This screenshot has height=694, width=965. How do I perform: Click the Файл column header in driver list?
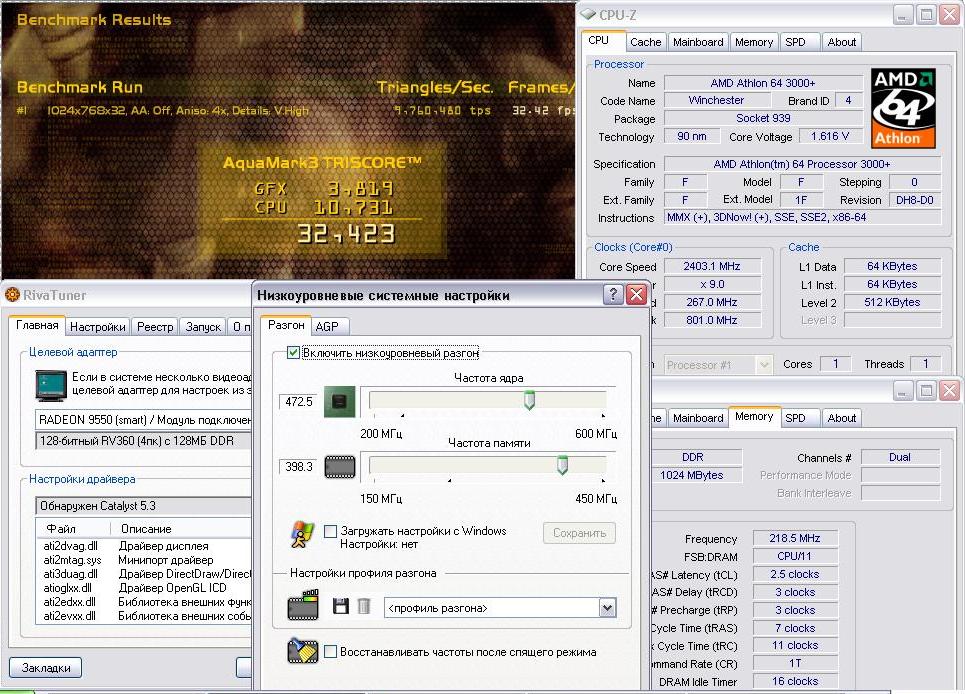tap(73, 528)
